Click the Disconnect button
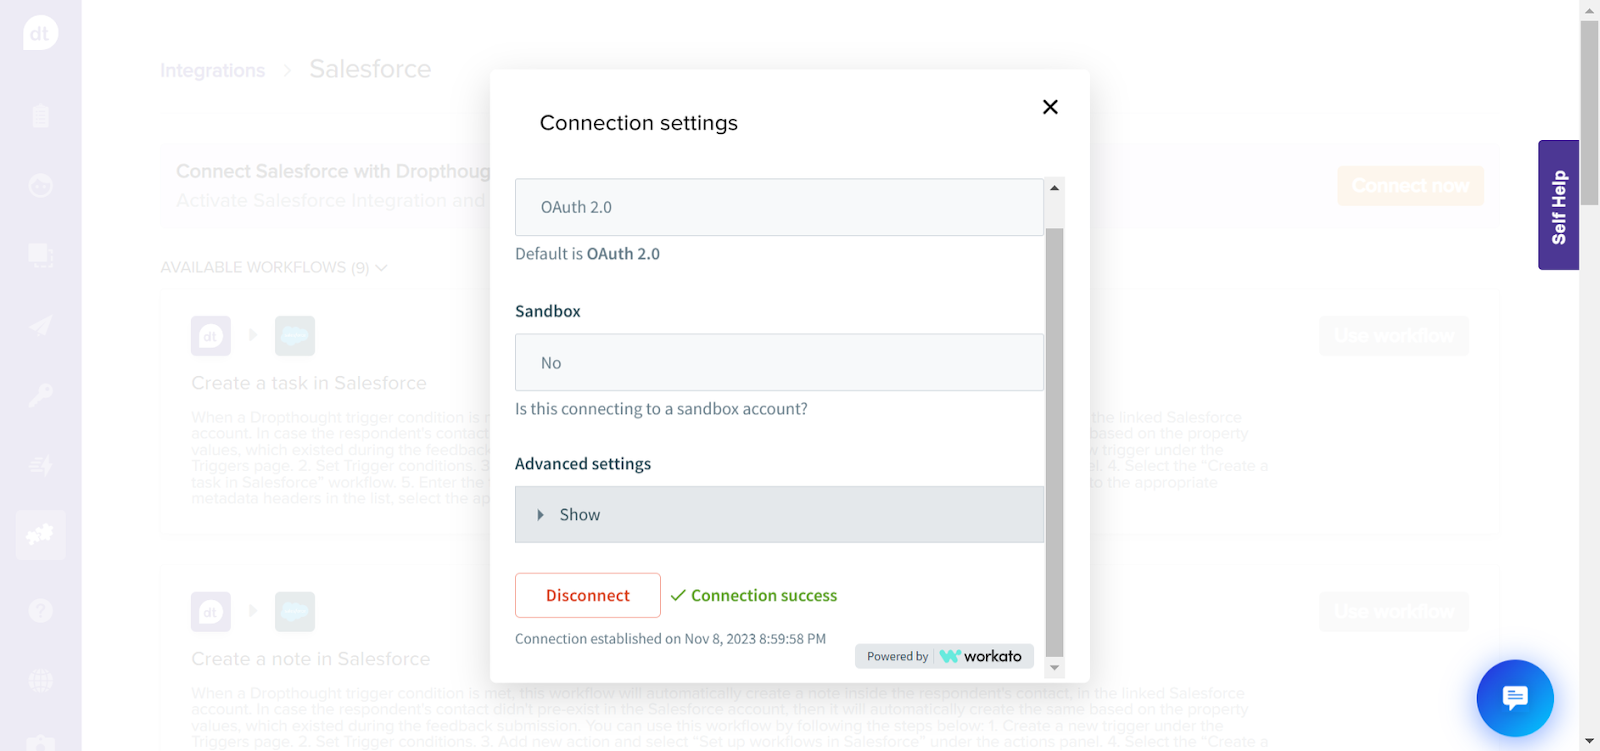The width and height of the screenshot is (1600, 751). [x=588, y=596]
